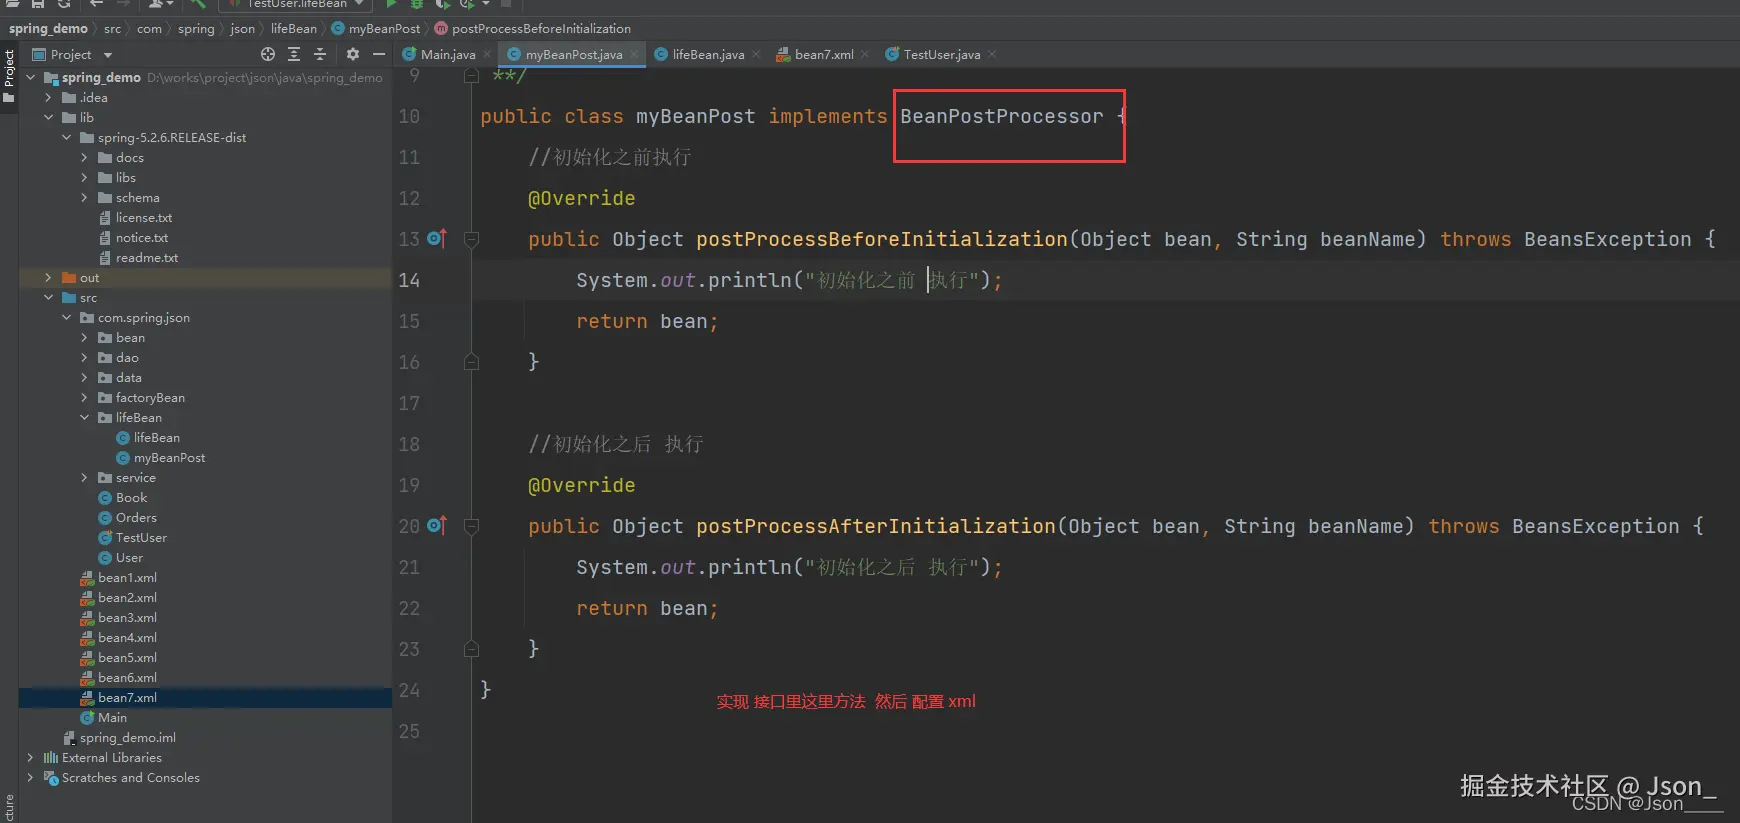1740x823 pixels.
Task: Collapse the com.spring.json package
Action: pyautogui.click(x=66, y=317)
